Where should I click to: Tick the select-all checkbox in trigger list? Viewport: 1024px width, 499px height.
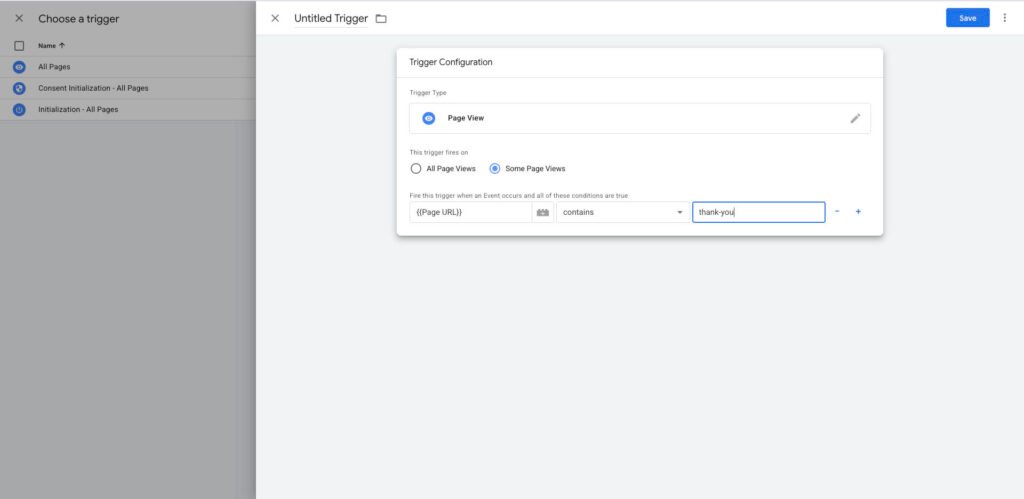[x=19, y=46]
